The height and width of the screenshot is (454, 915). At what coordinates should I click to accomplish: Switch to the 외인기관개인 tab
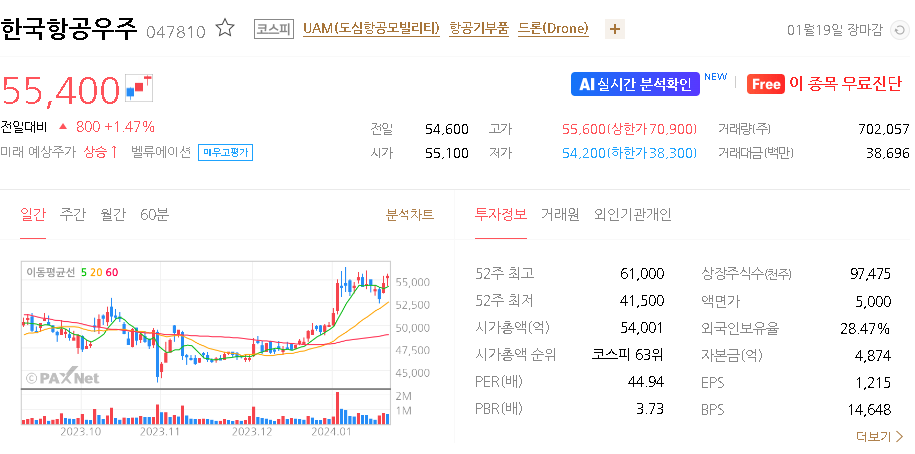point(633,214)
